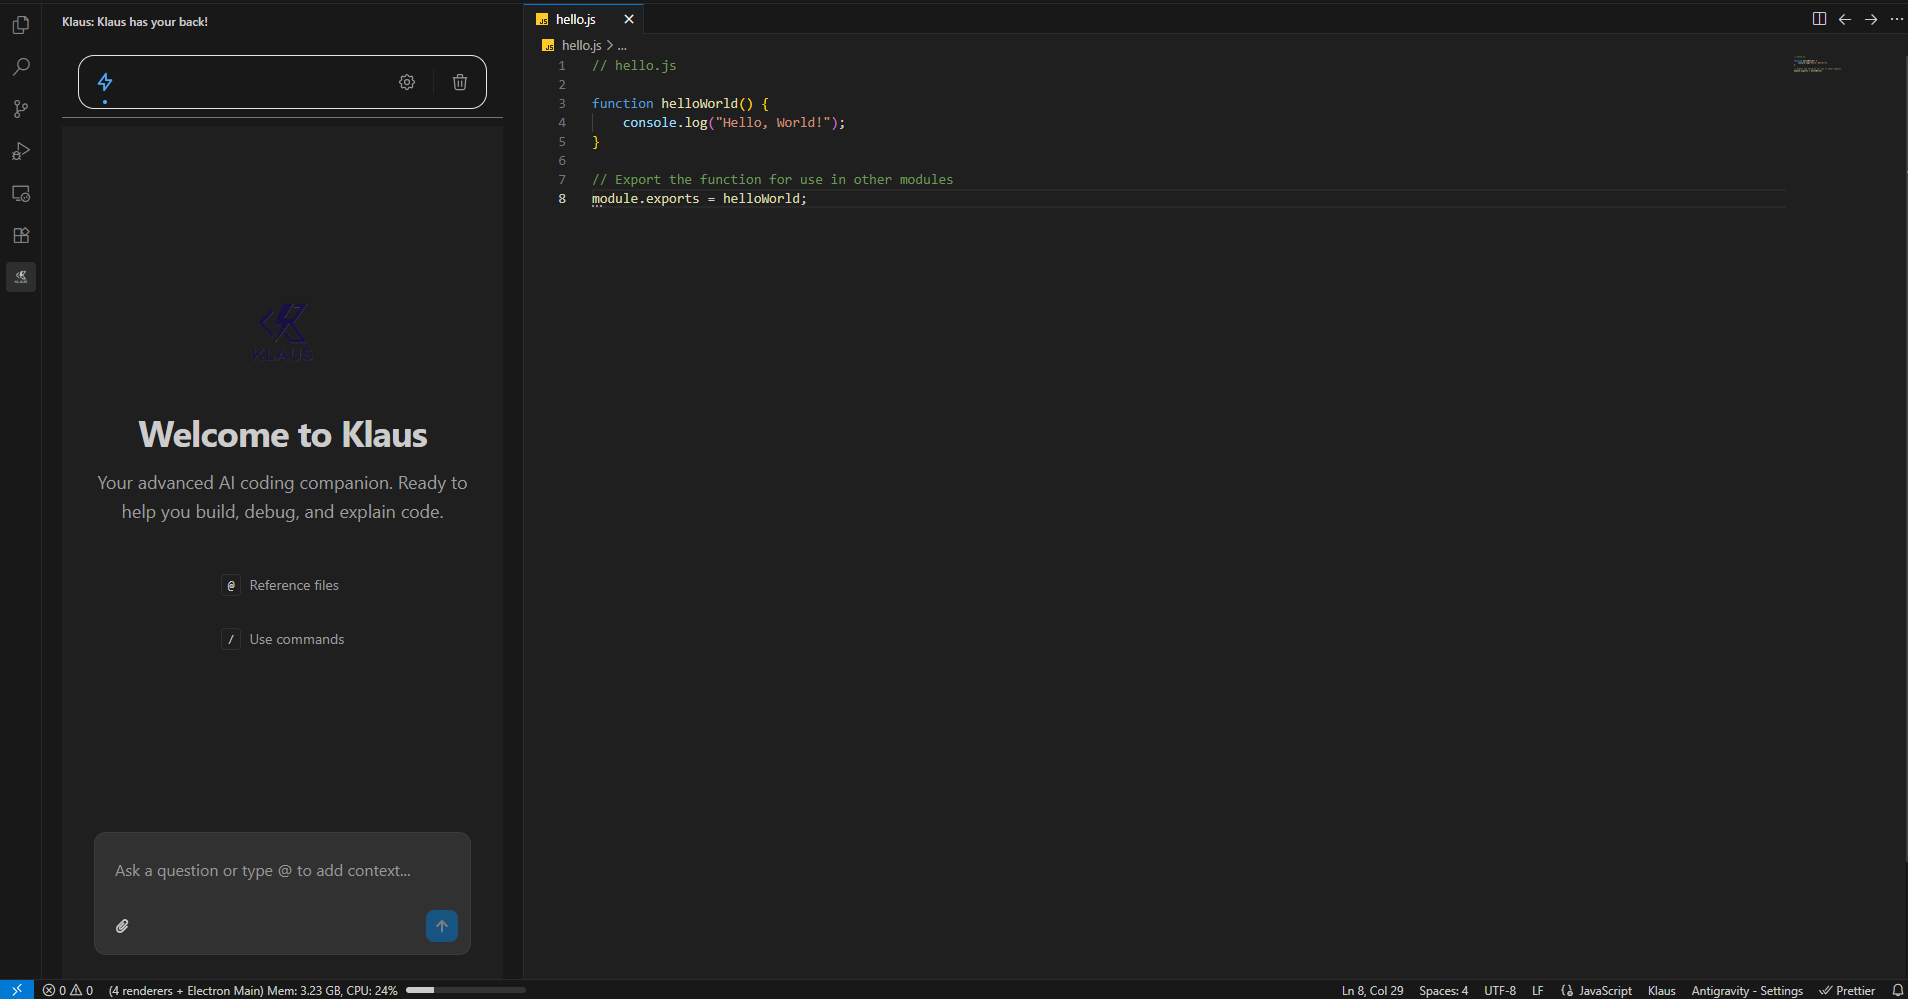Click the paperclip attach file icon
Screen dimensions: 1908x999
[122, 926]
